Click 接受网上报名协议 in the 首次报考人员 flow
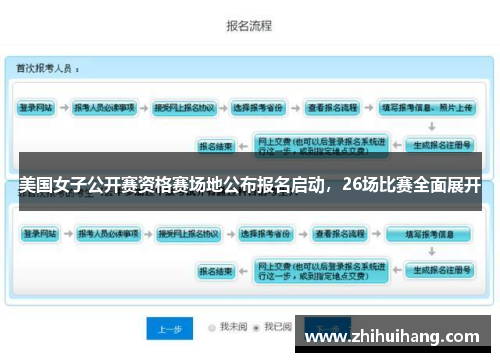Viewport: 500px width, 362px height. (184, 108)
